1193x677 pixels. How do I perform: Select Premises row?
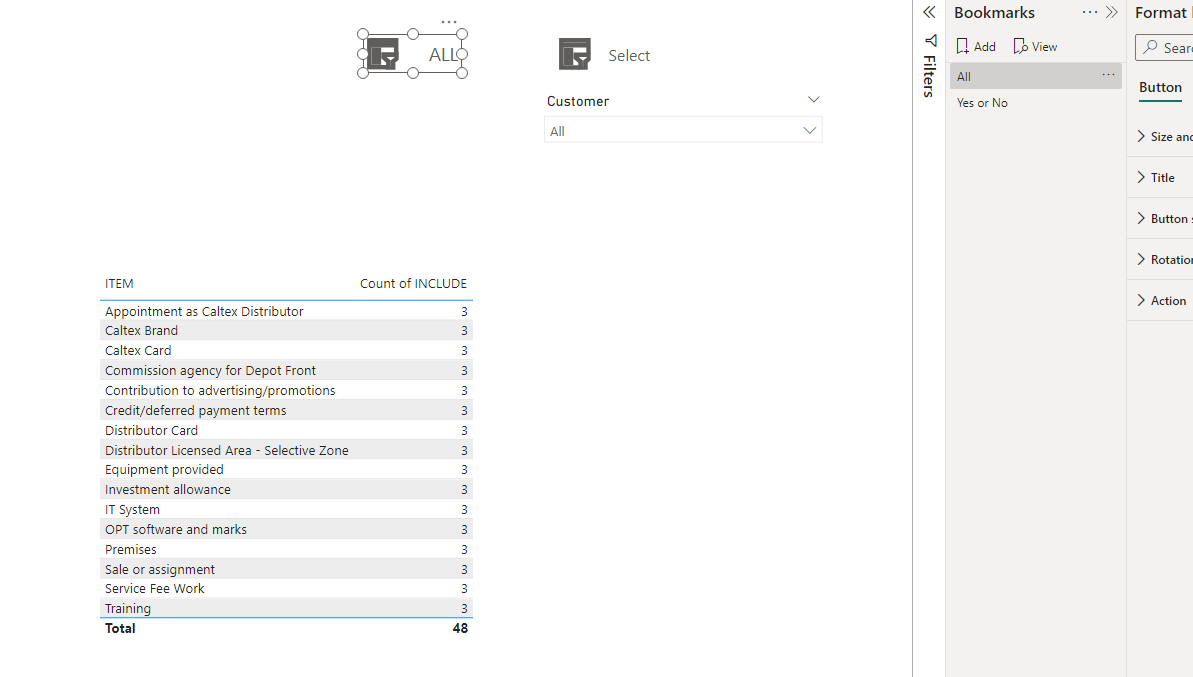tap(286, 549)
